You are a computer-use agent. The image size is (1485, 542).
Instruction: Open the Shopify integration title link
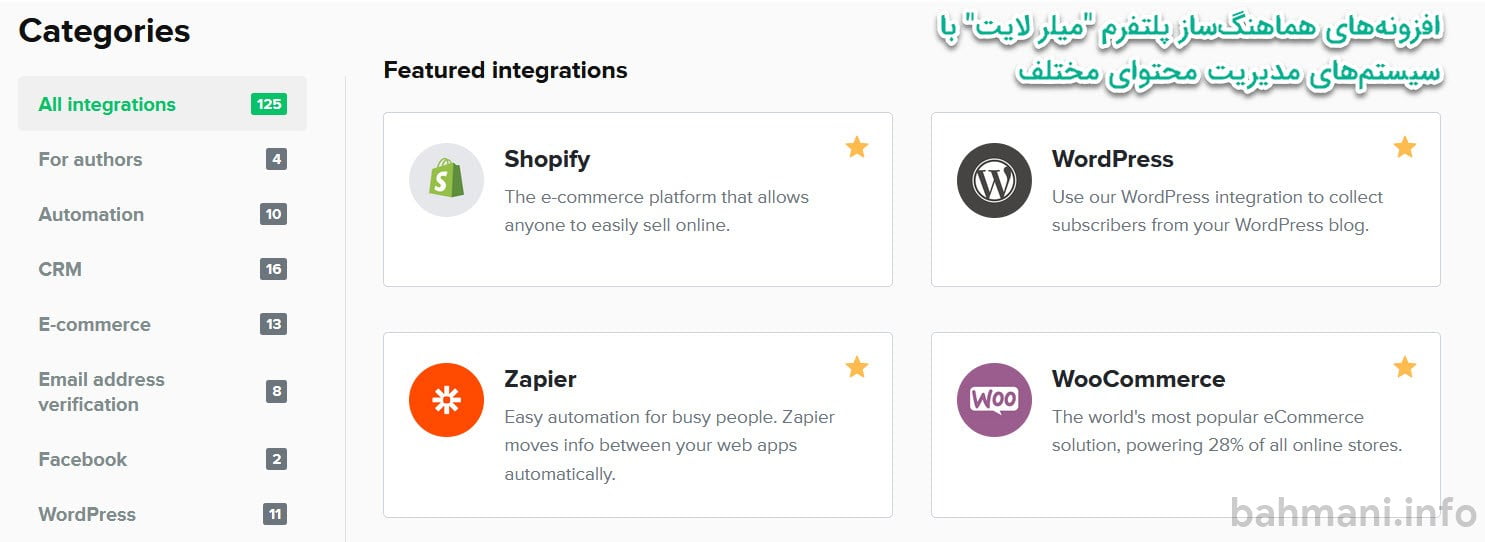pos(547,159)
